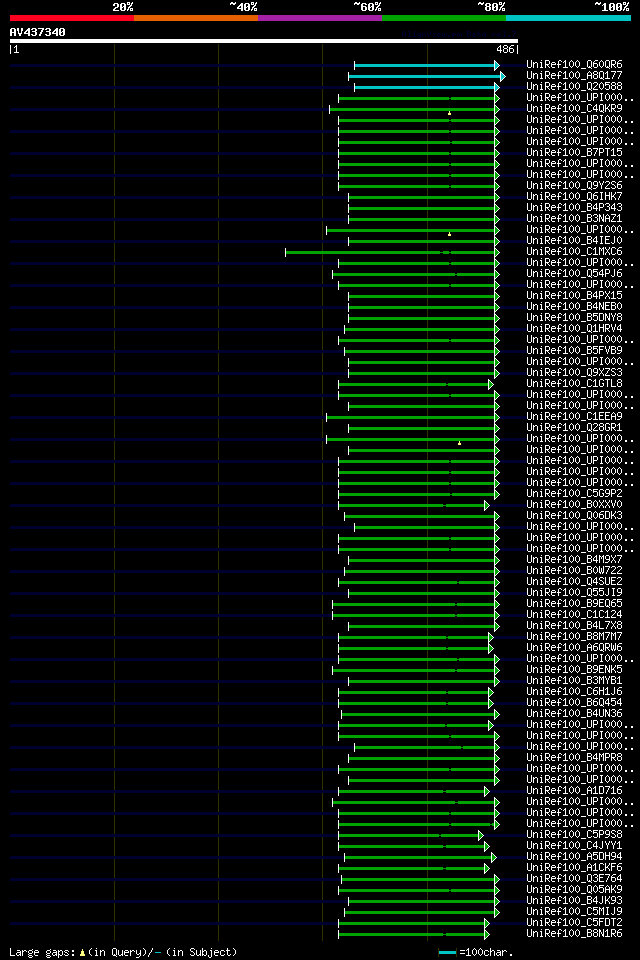Viewport: 640px width, 960px height.
Task: Select hit UniRef100_C4QKR9
Action: pyautogui.click(x=574, y=108)
